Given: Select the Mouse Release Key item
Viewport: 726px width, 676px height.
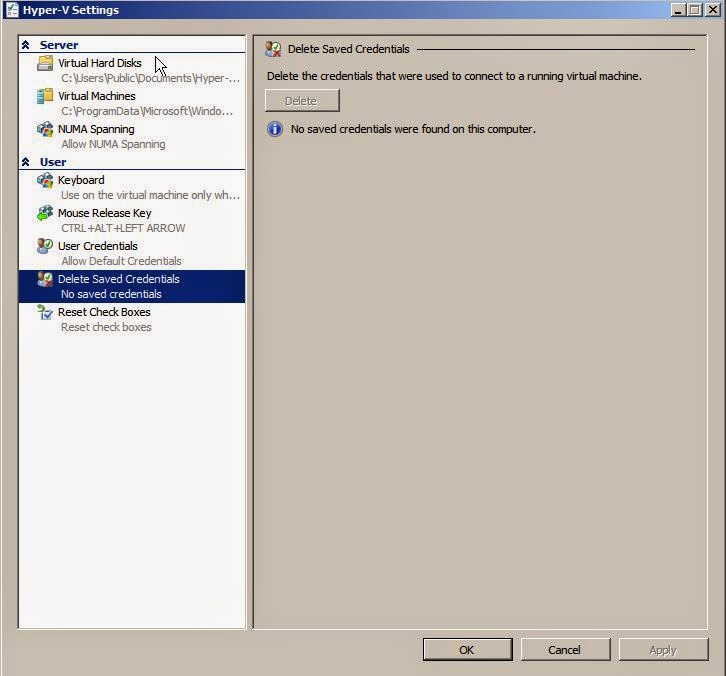Looking at the screenshot, I should [x=132, y=220].
